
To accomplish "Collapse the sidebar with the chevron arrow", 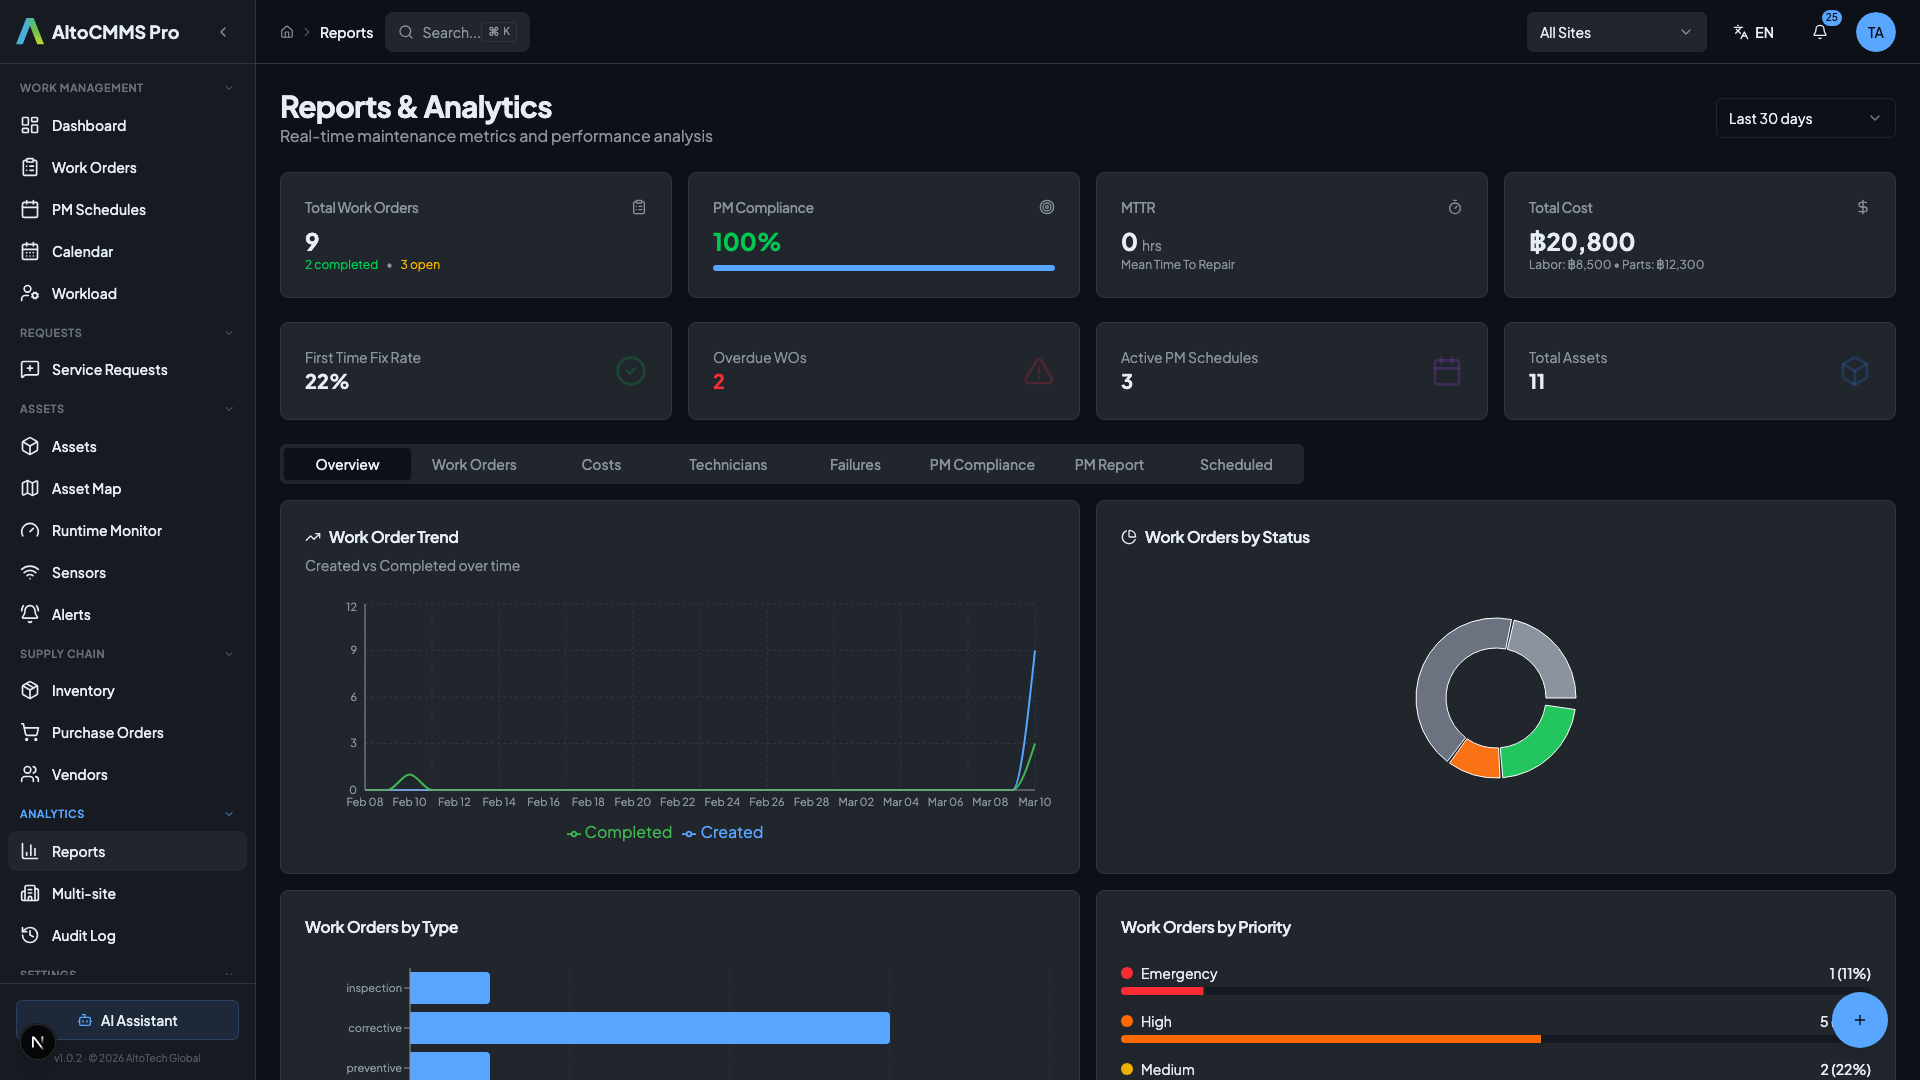I will click(223, 32).
